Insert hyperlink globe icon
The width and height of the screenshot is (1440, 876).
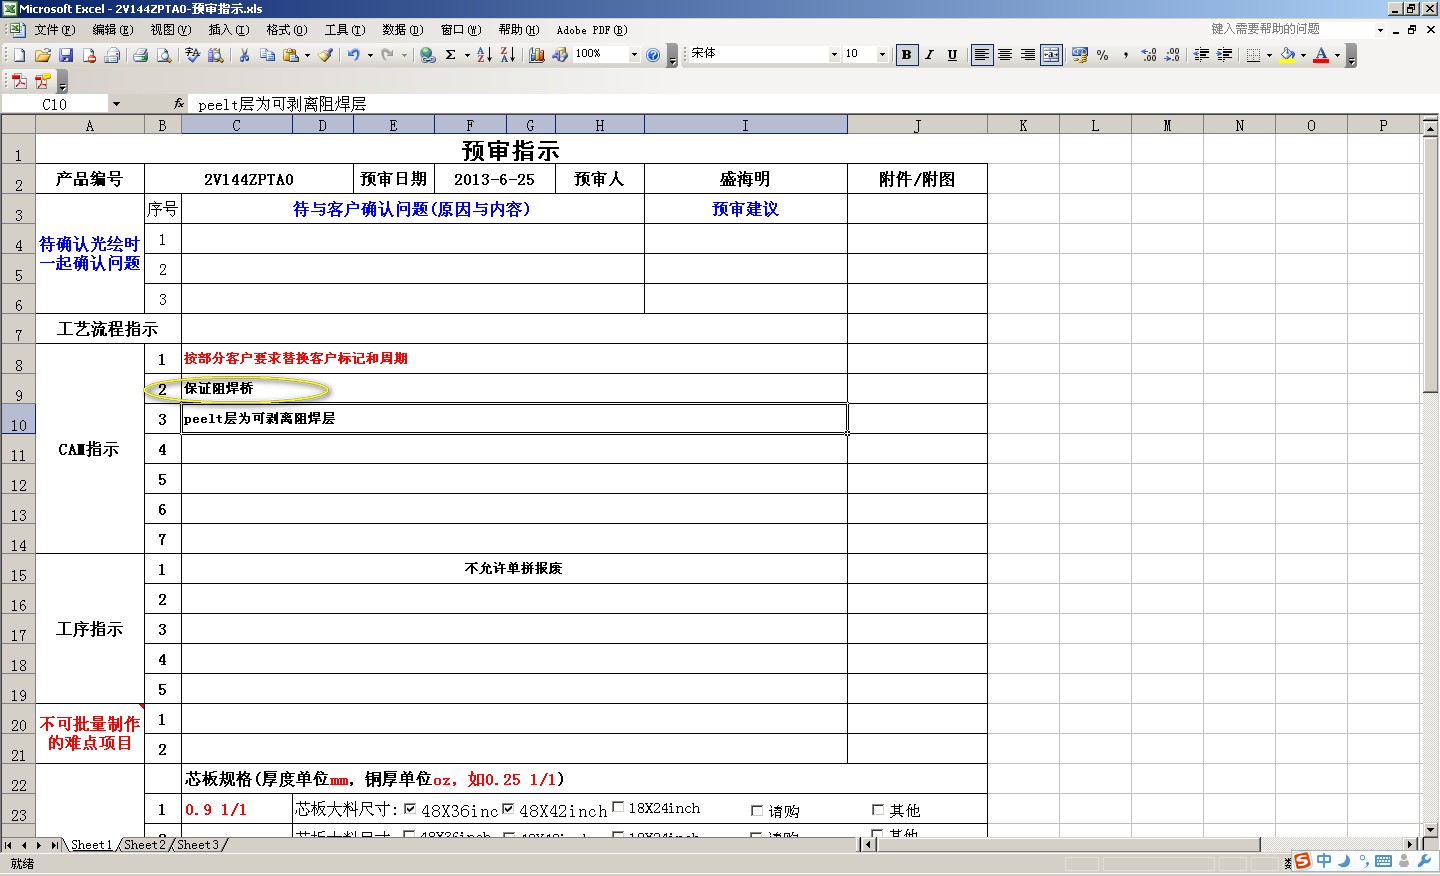(428, 55)
